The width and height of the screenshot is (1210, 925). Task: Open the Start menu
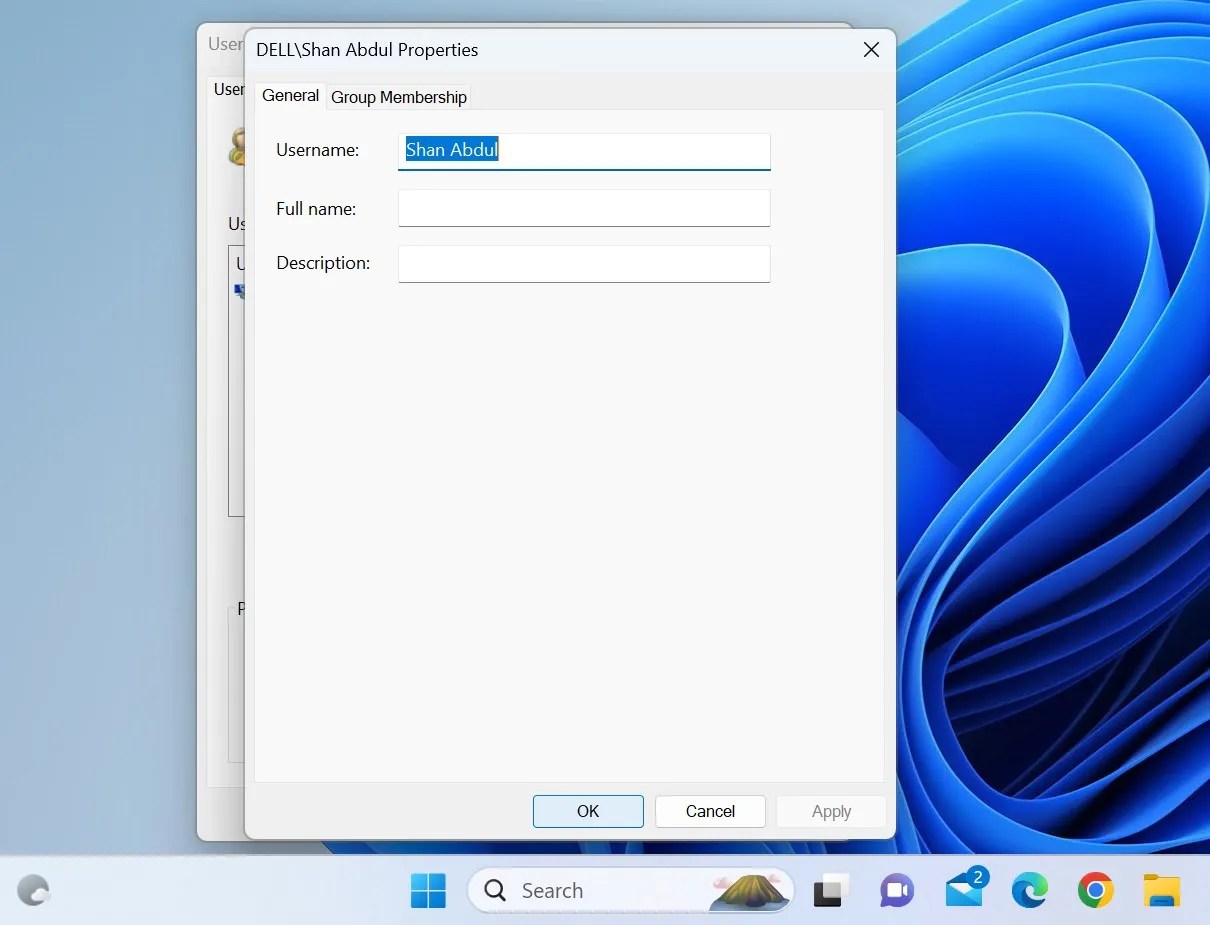(x=428, y=890)
